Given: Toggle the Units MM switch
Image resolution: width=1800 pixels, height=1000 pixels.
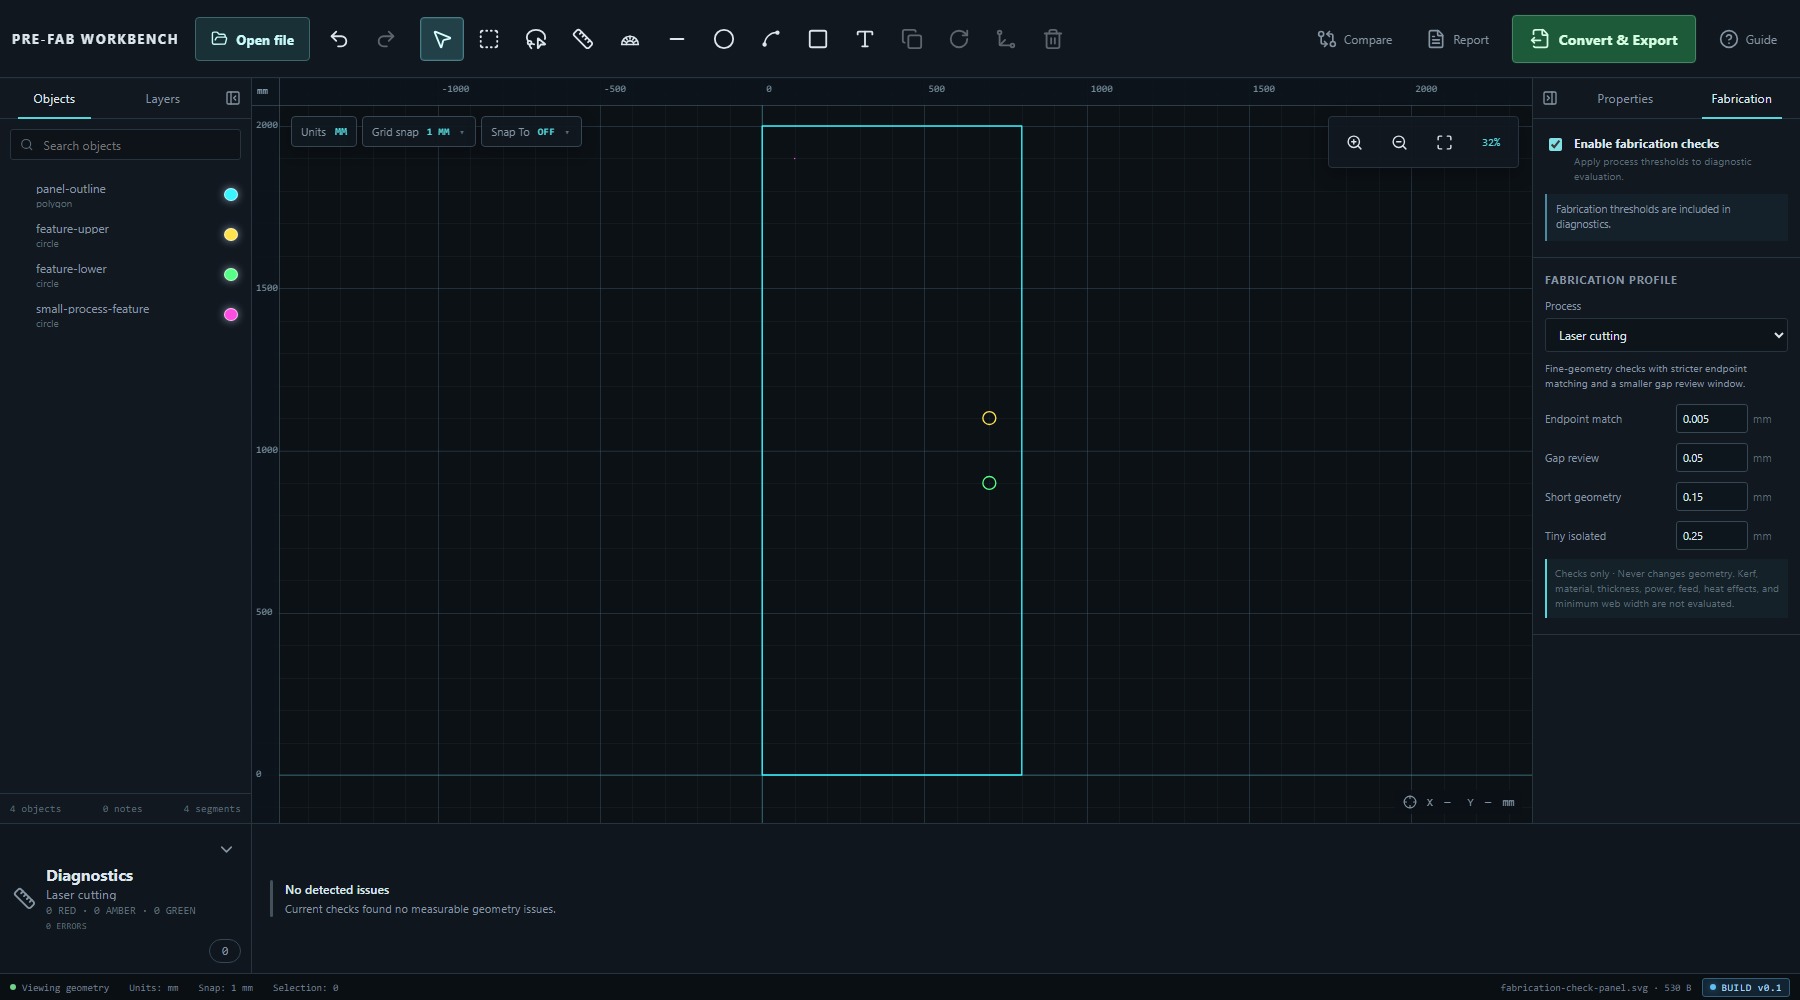Looking at the screenshot, I should 324,132.
